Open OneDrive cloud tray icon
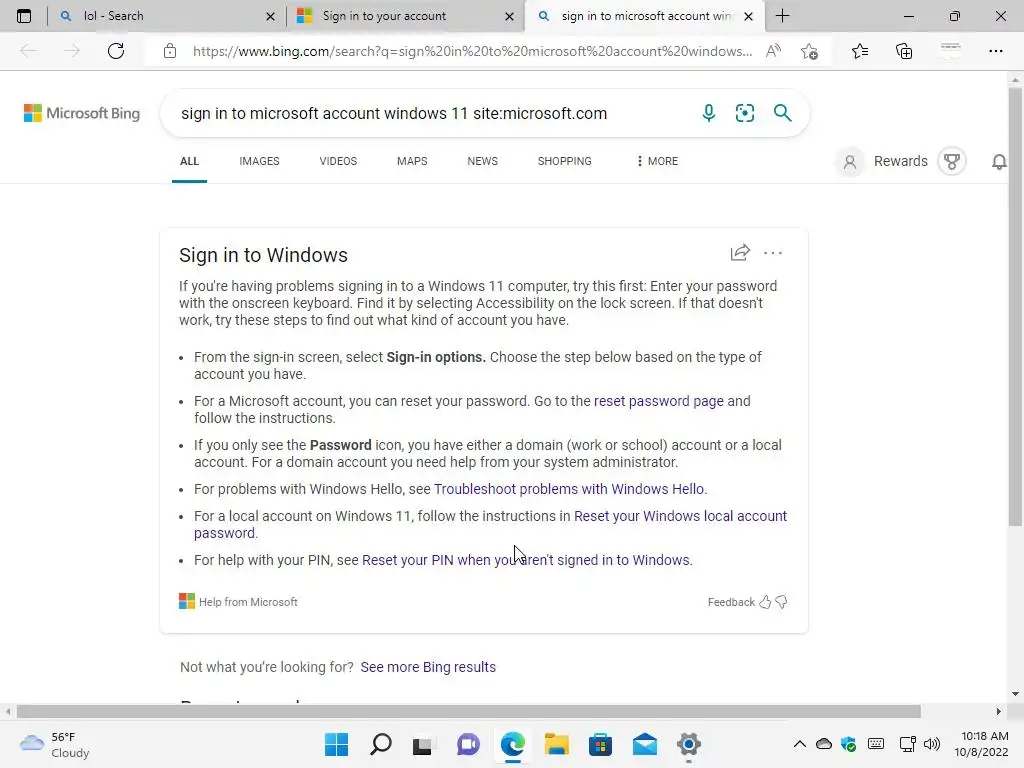 point(824,744)
